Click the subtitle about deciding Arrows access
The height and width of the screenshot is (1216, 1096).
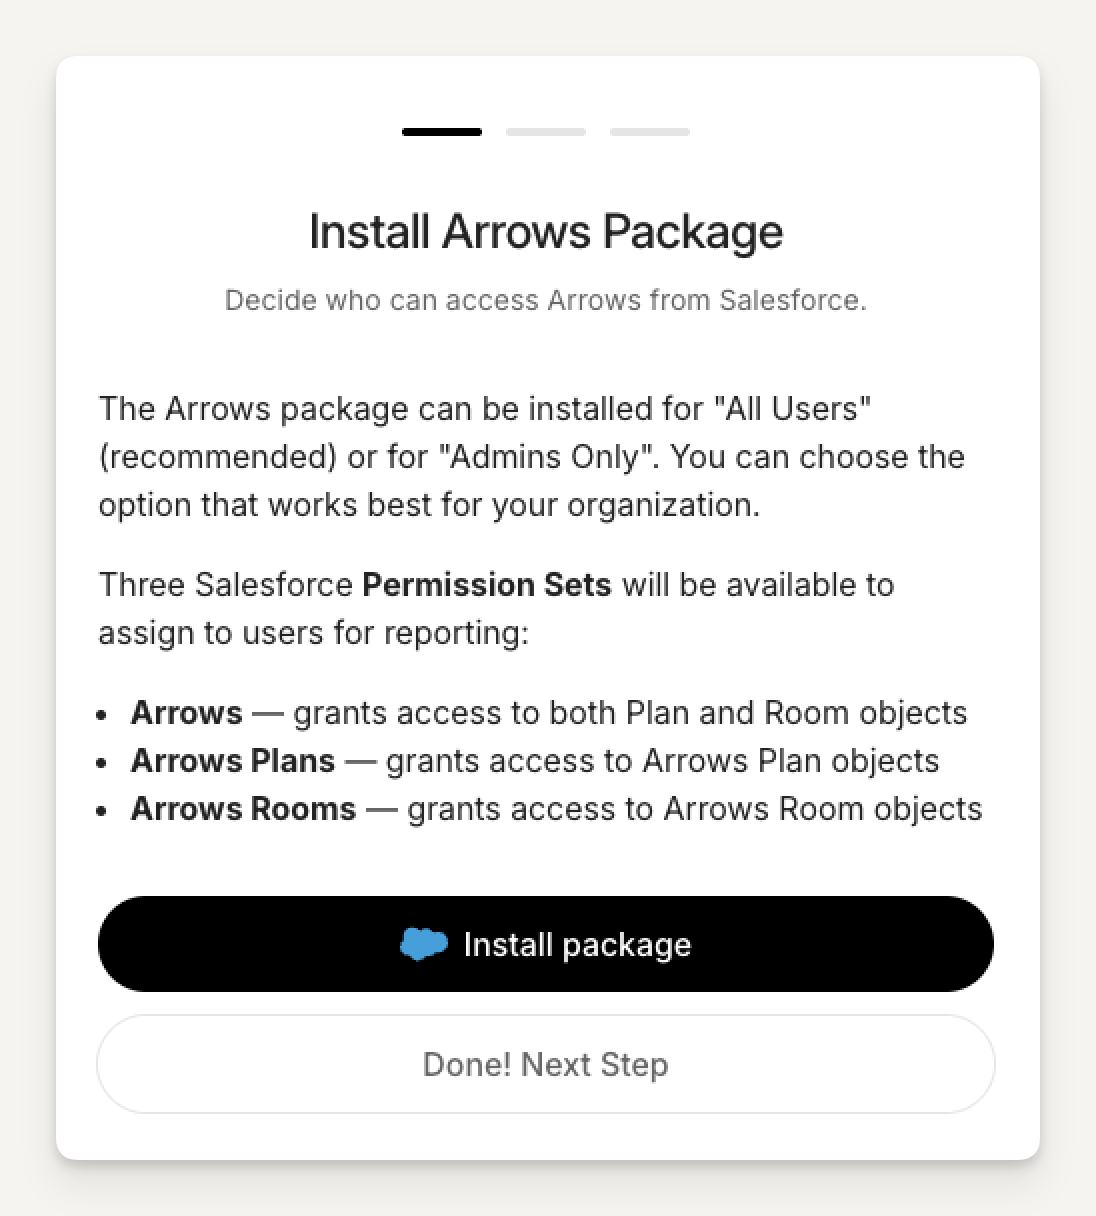tap(546, 301)
